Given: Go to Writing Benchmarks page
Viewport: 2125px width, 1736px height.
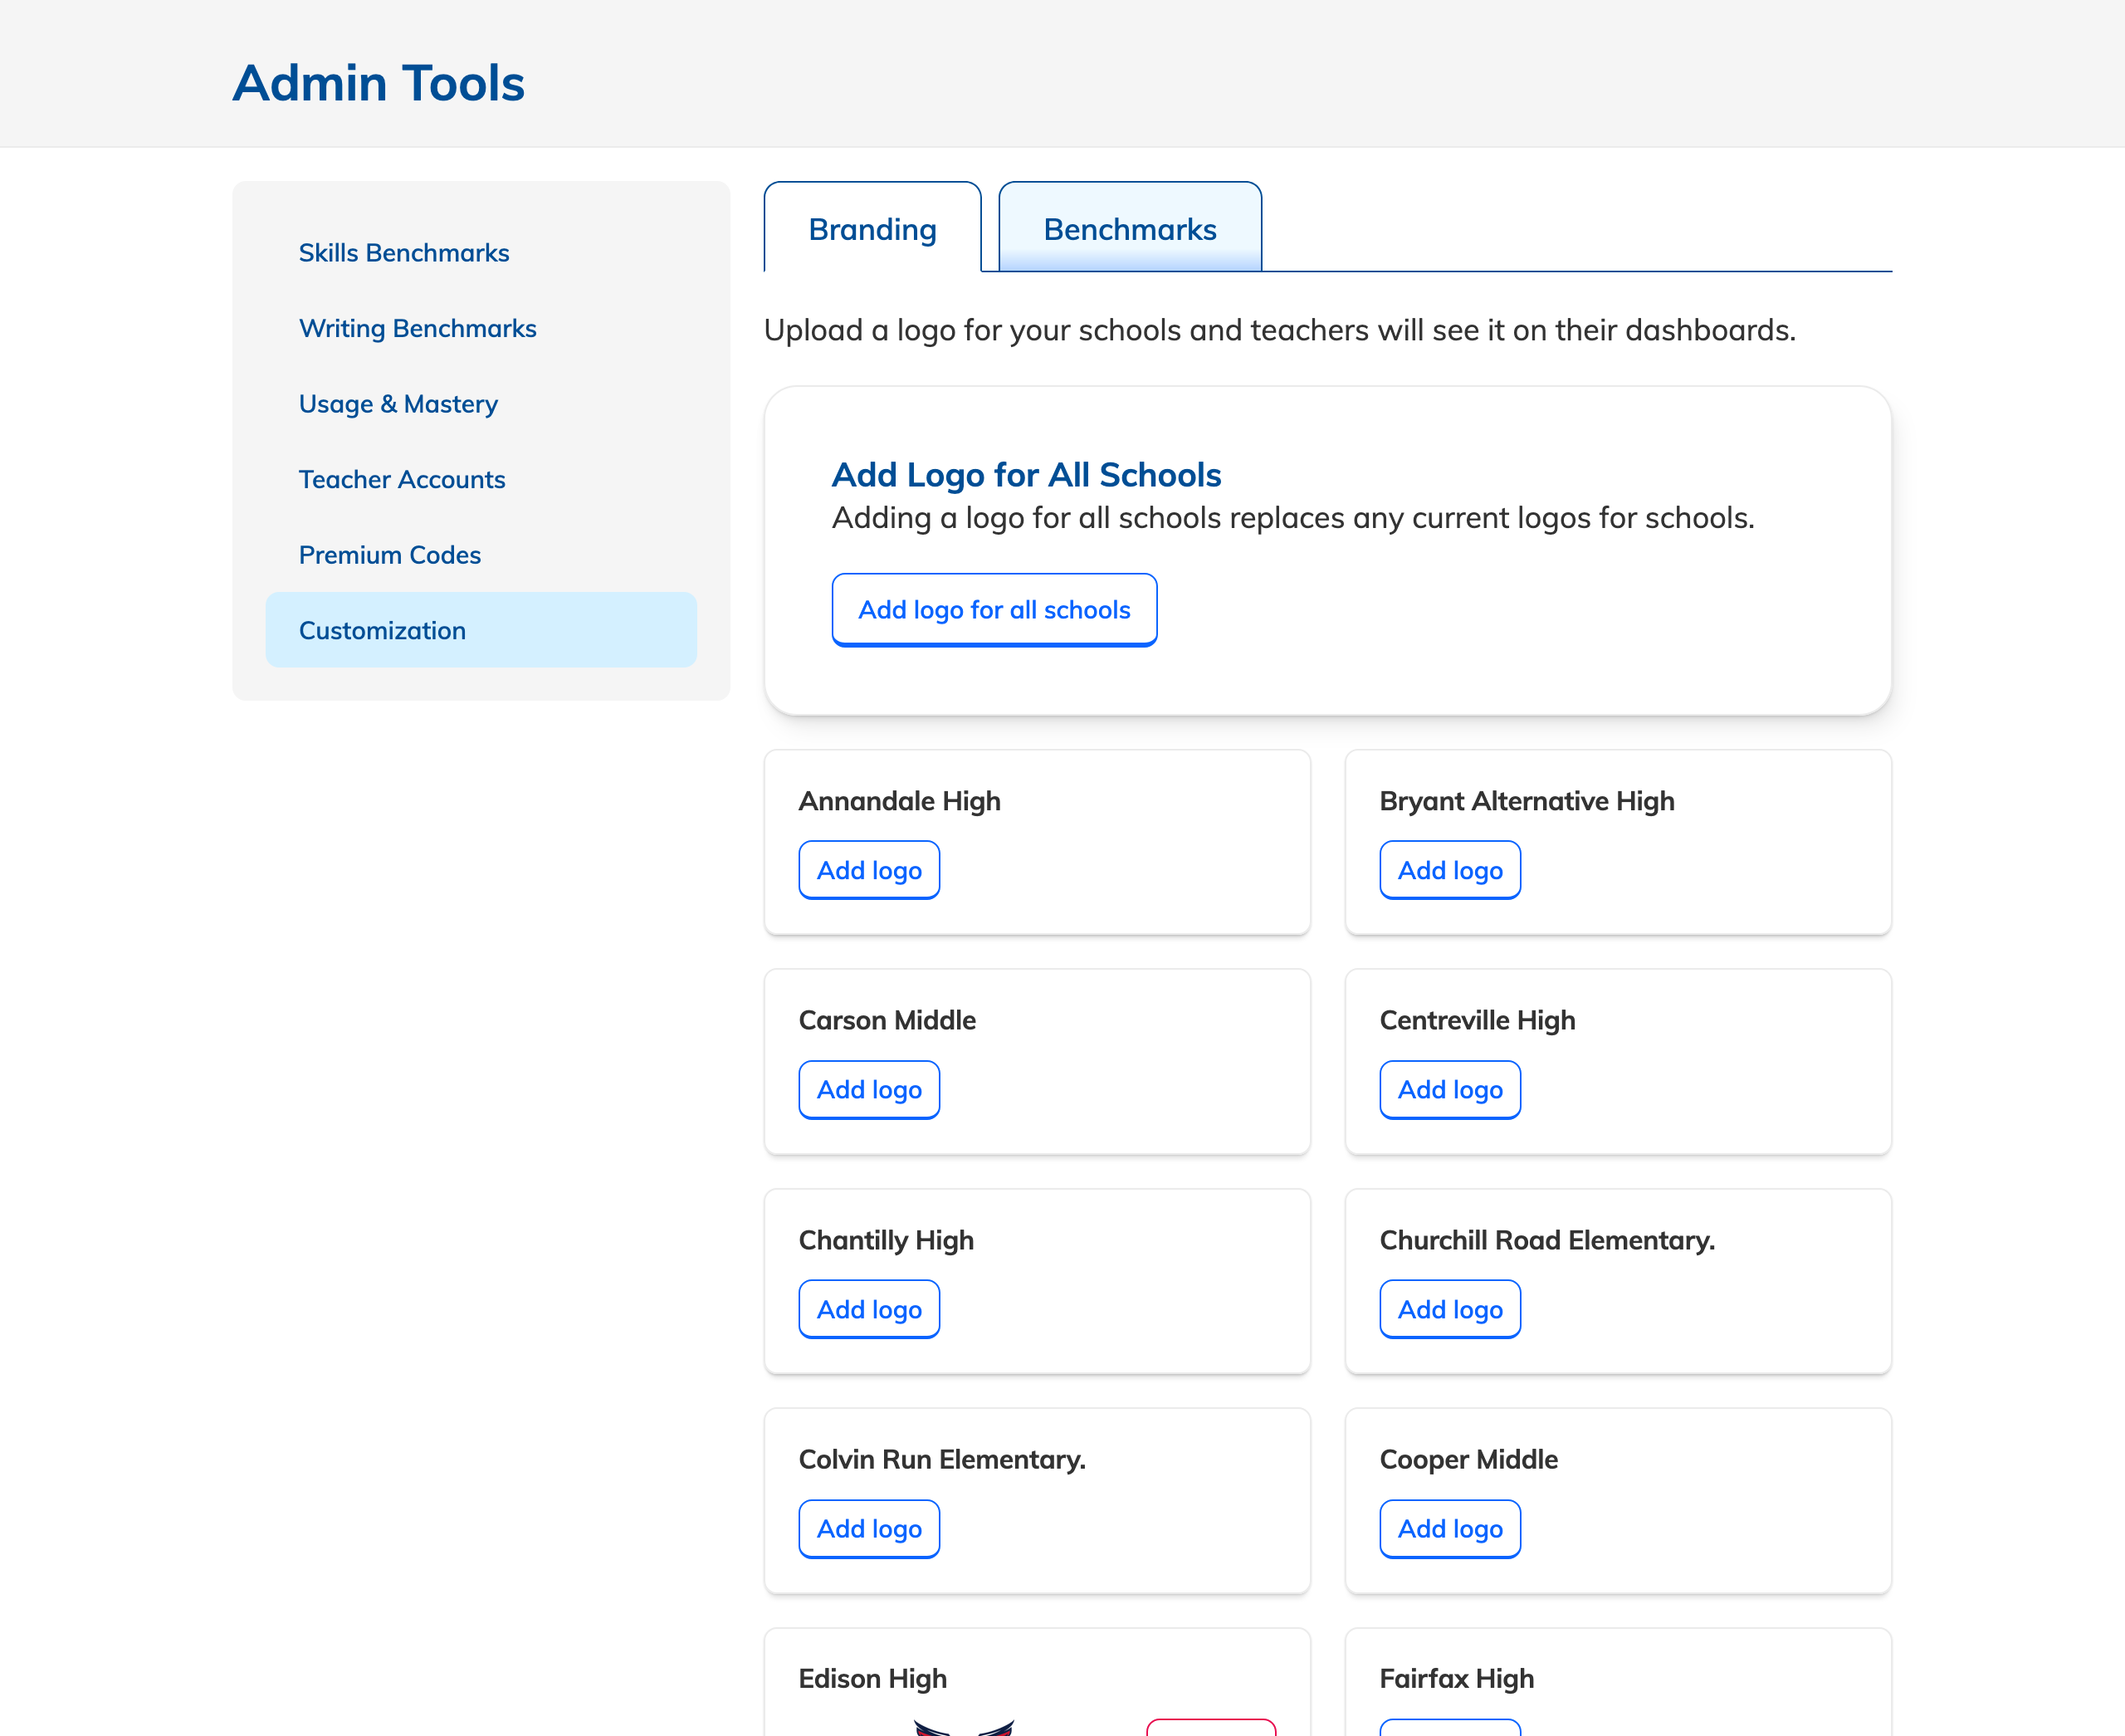Looking at the screenshot, I should 417,328.
